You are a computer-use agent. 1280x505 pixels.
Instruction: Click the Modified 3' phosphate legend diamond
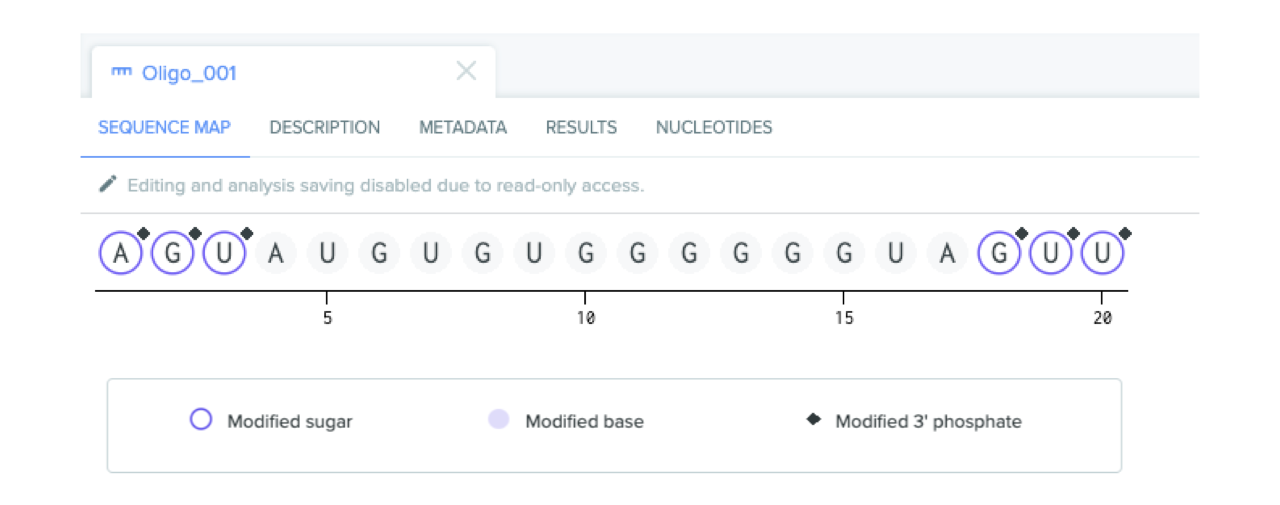[x=814, y=420]
